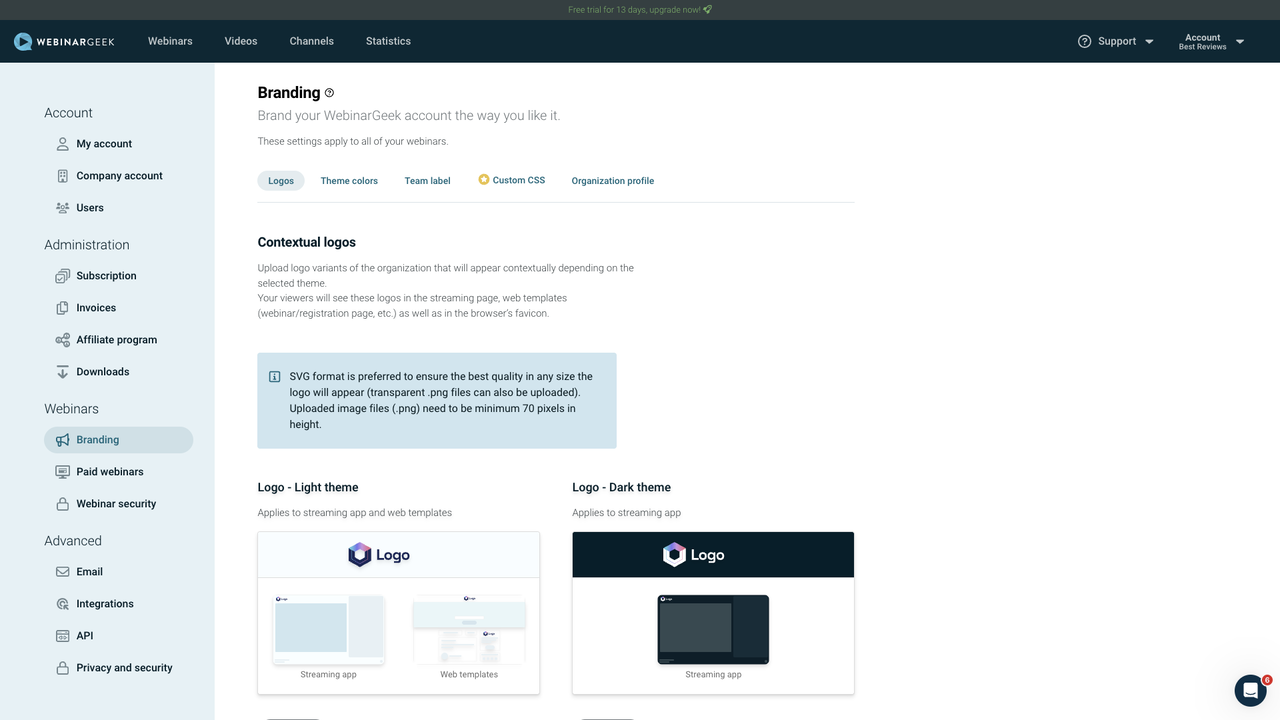The width and height of the screenshot is (1280, 720).
Task: Open the Webinars navigation menu
Action: [x=170, y=41]
